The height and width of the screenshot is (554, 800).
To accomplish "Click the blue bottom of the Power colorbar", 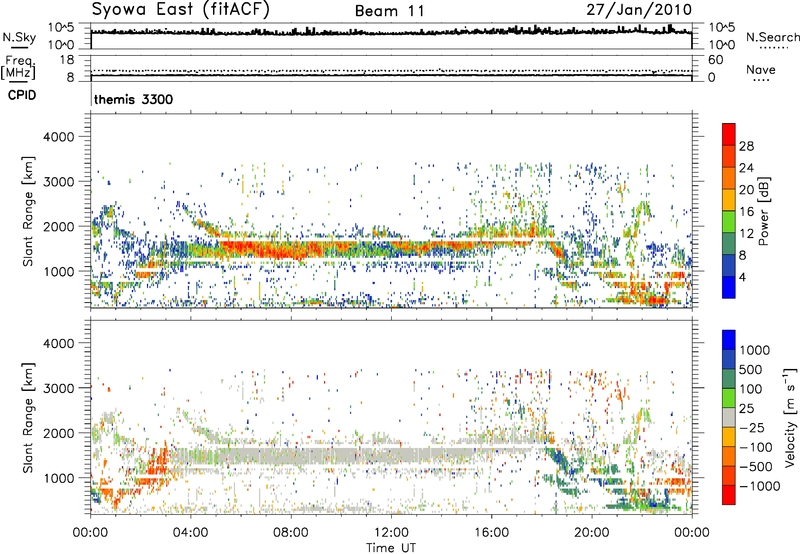I will click(x=729, y=288).
